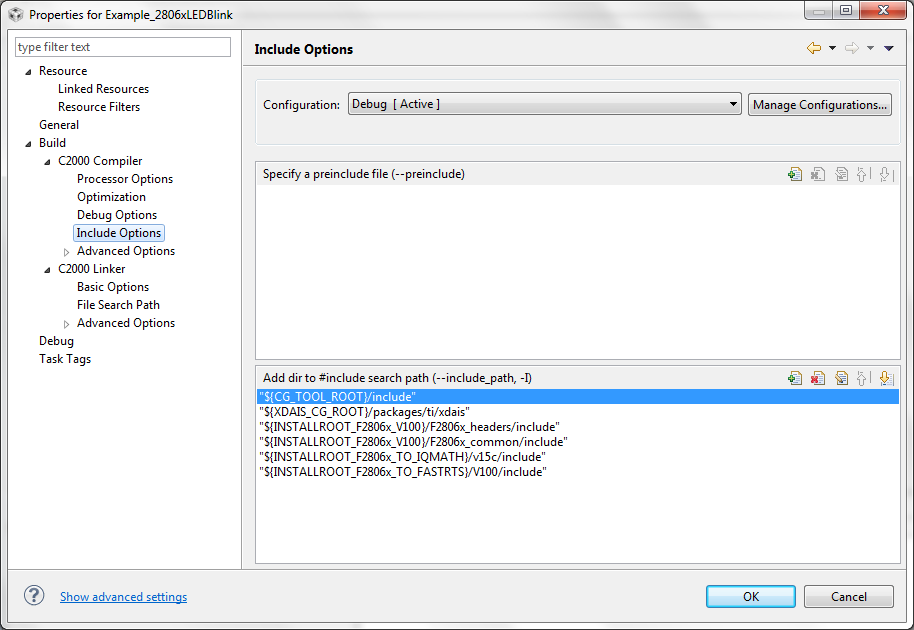The width and height of the screenshot is (914, 630).
Task: Dismiss dialog with Cancel button
Action: point(849,597)
